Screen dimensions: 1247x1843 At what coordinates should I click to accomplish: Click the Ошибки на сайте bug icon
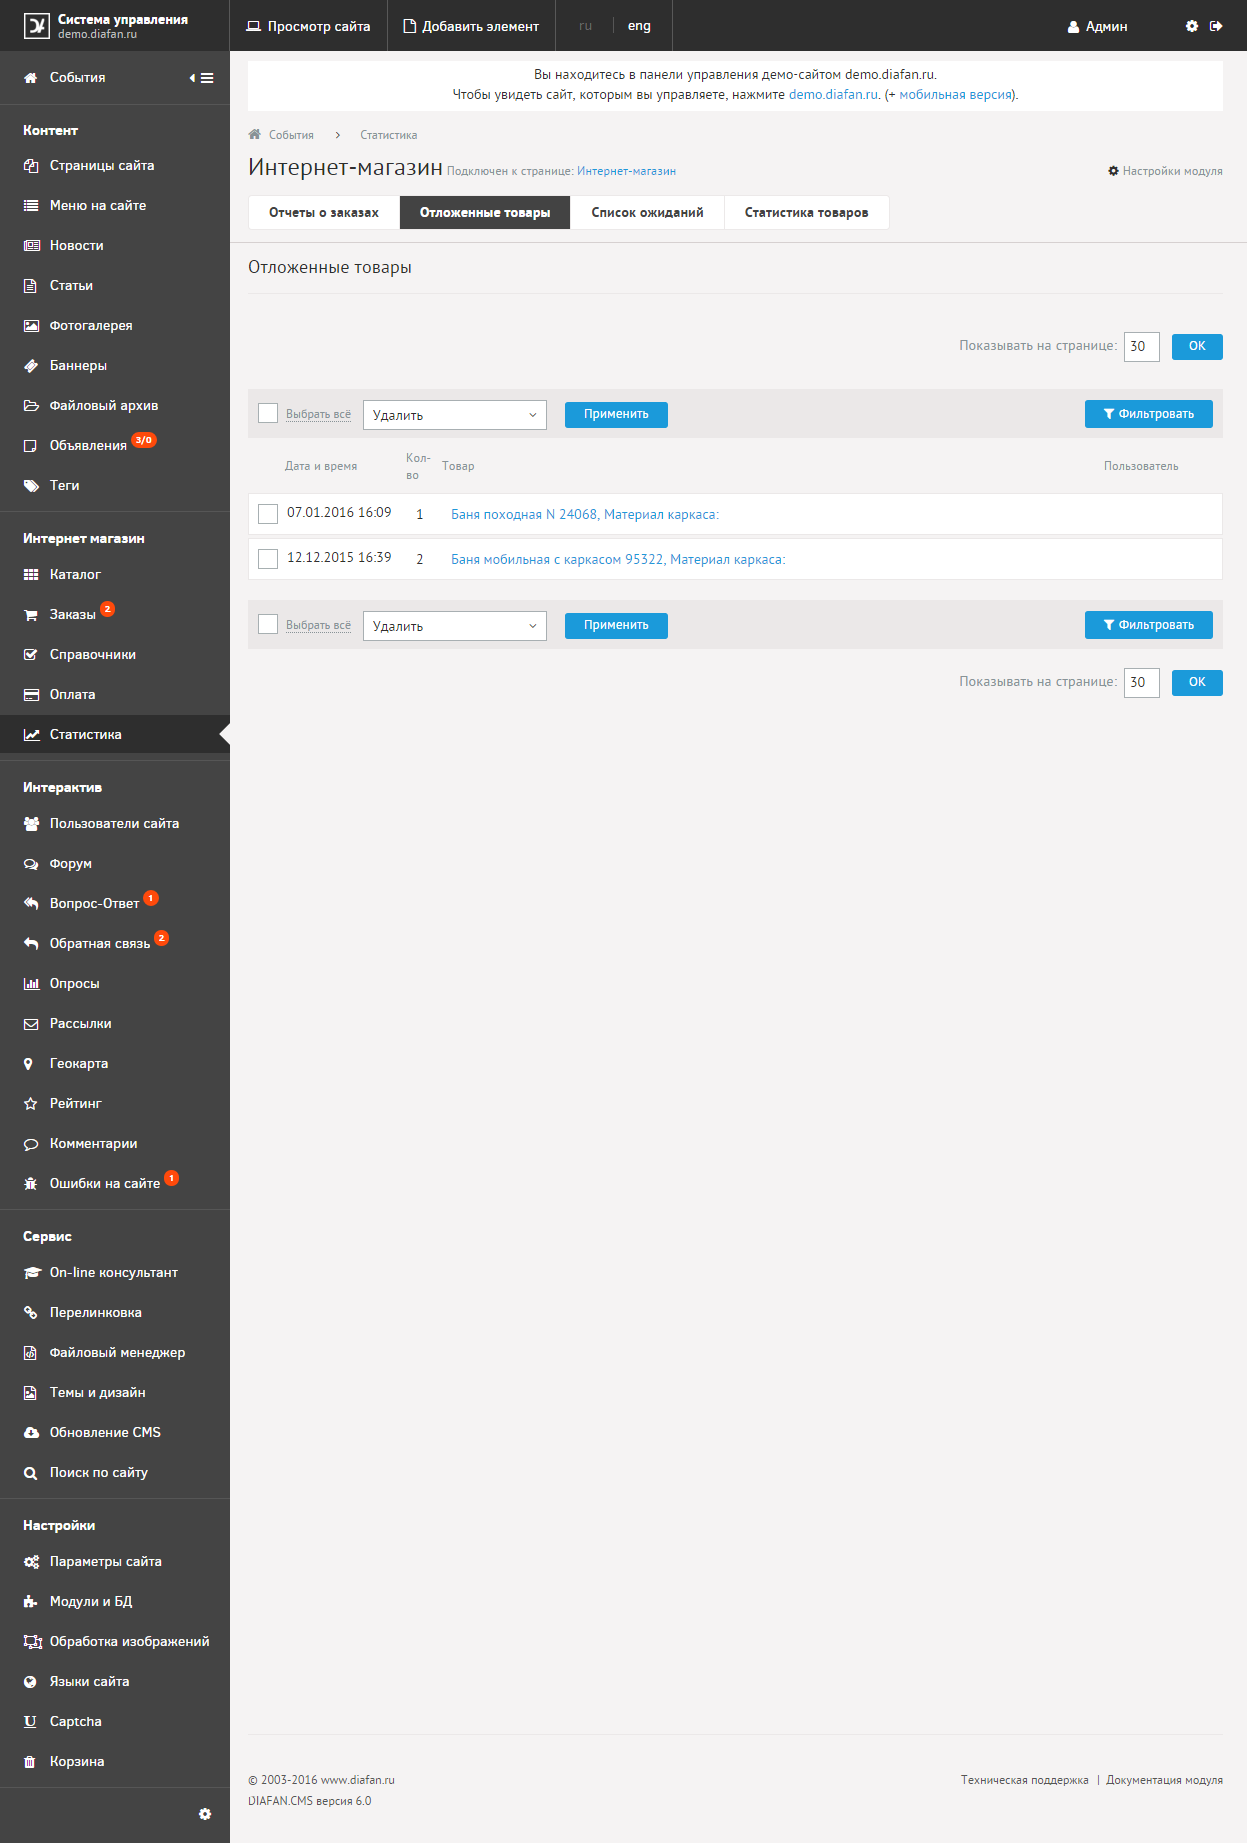pyautogui.click(x=30, y=1184)
